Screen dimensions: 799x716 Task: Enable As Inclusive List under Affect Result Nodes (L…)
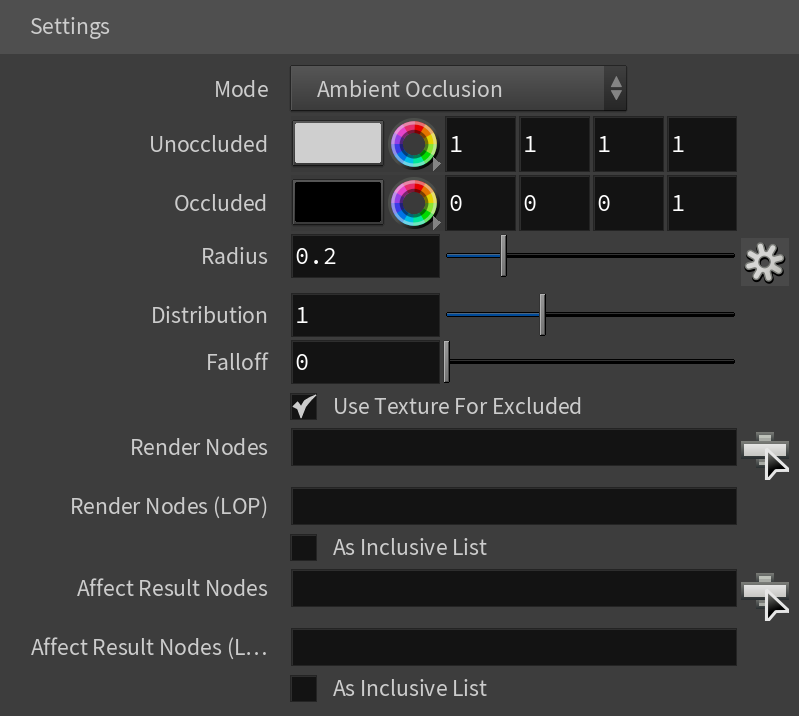(304, 688)
